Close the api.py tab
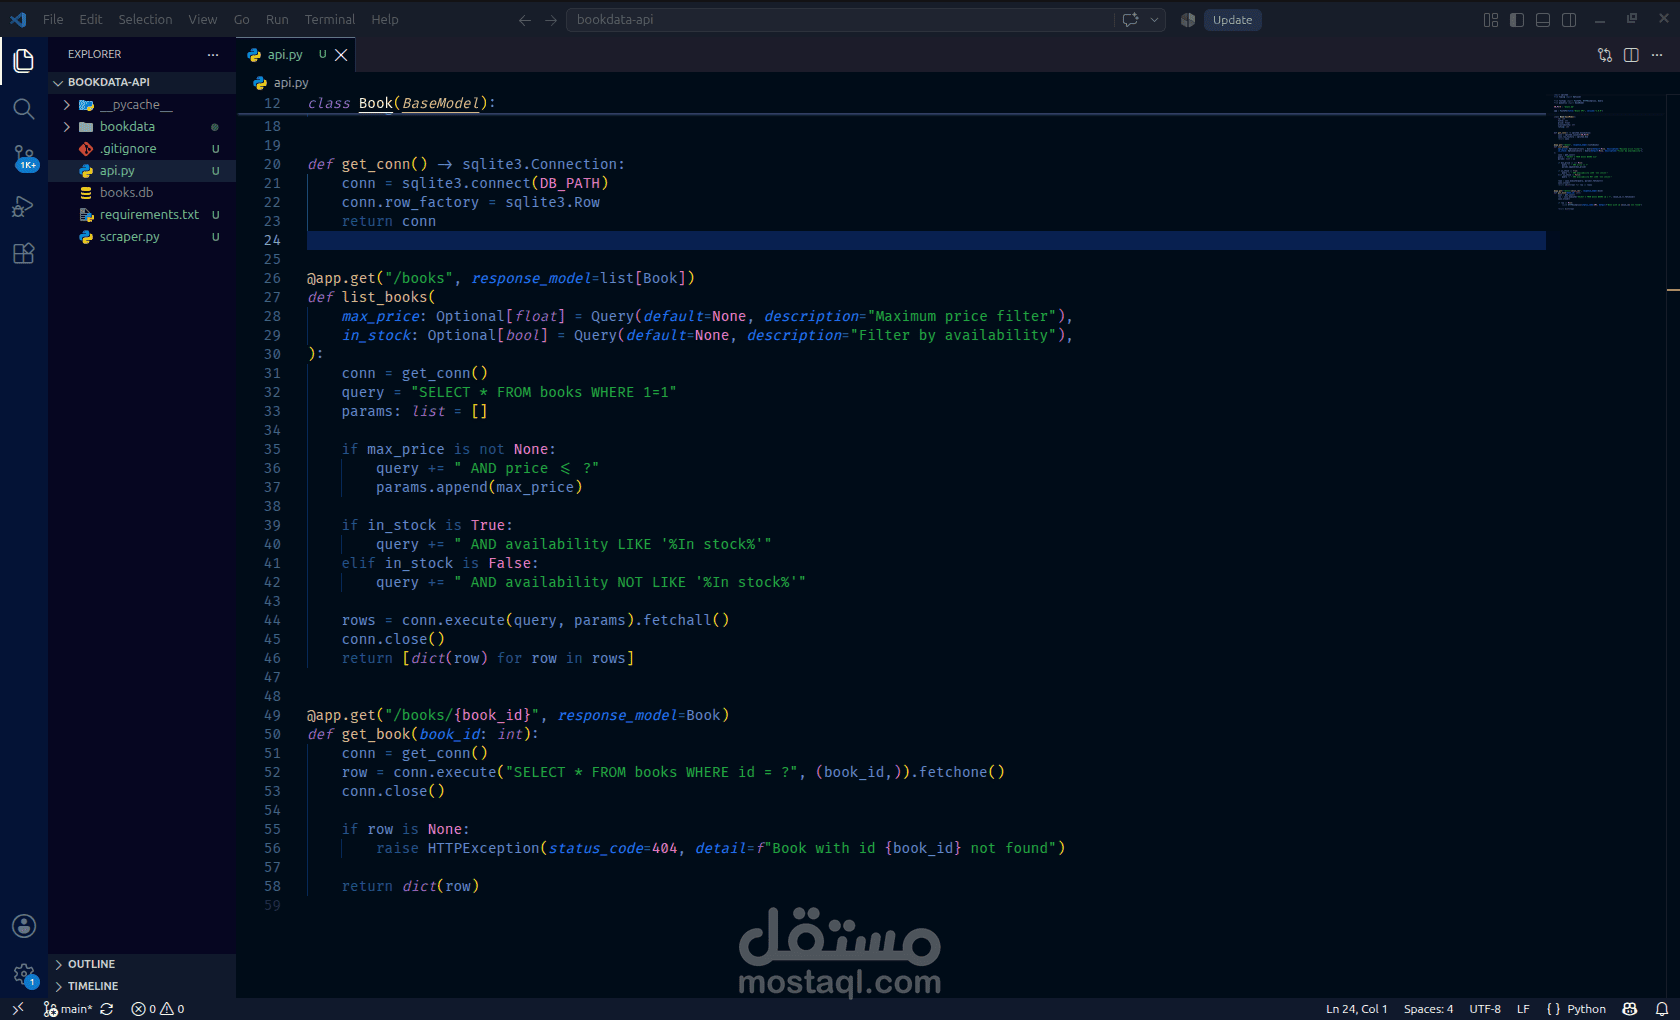This screenshot has width=1680, height=1020. [341, 55]
